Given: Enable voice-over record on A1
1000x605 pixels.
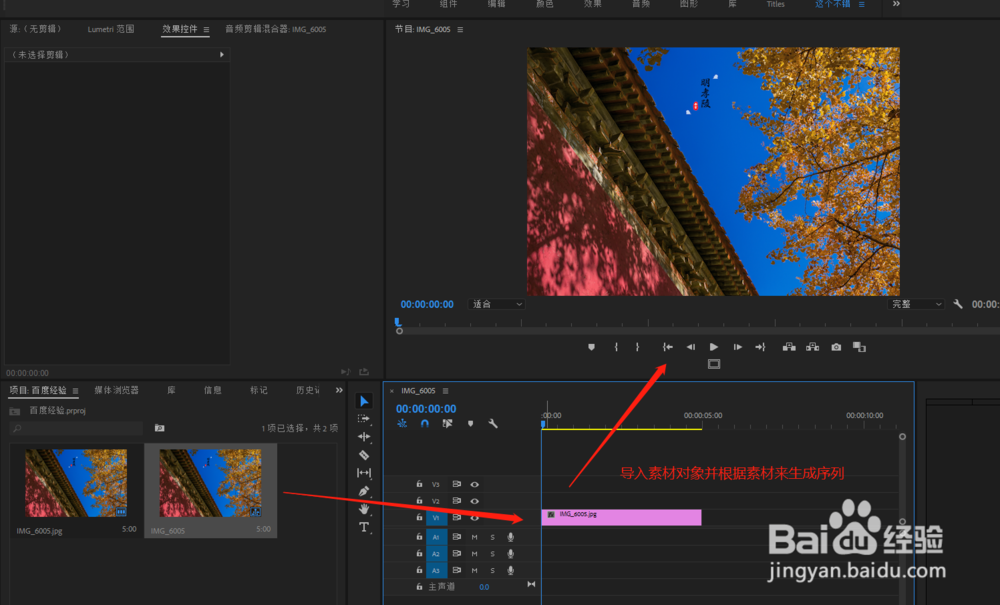Looking at the screenshot, I should 511,537.
